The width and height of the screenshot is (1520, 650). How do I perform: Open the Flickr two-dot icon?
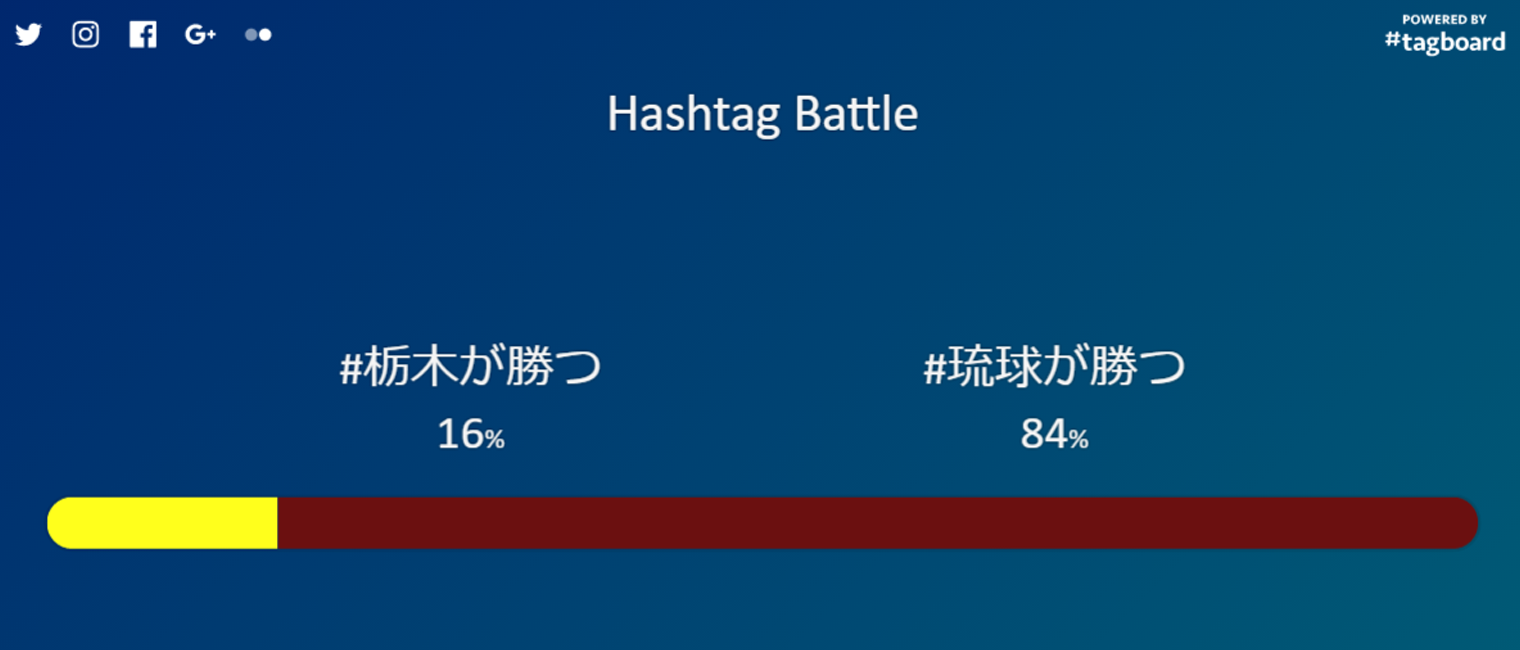pos(258,35)
